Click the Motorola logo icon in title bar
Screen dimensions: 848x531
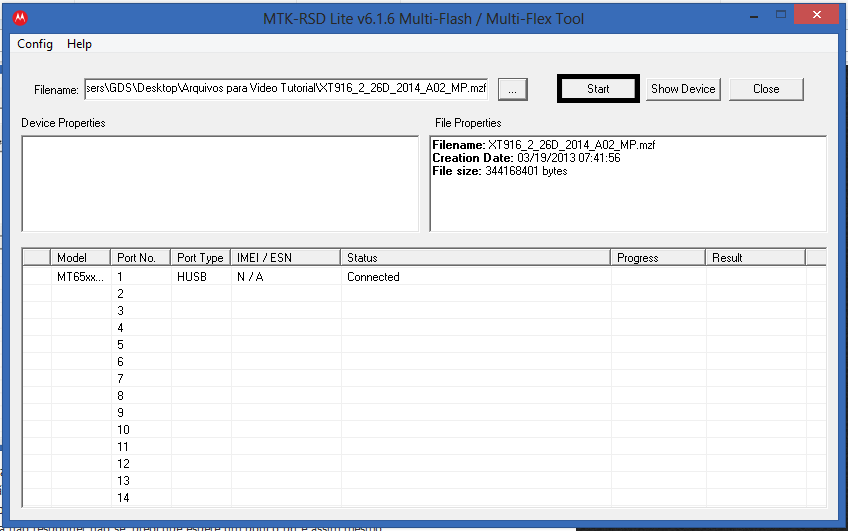pos(20,18)
